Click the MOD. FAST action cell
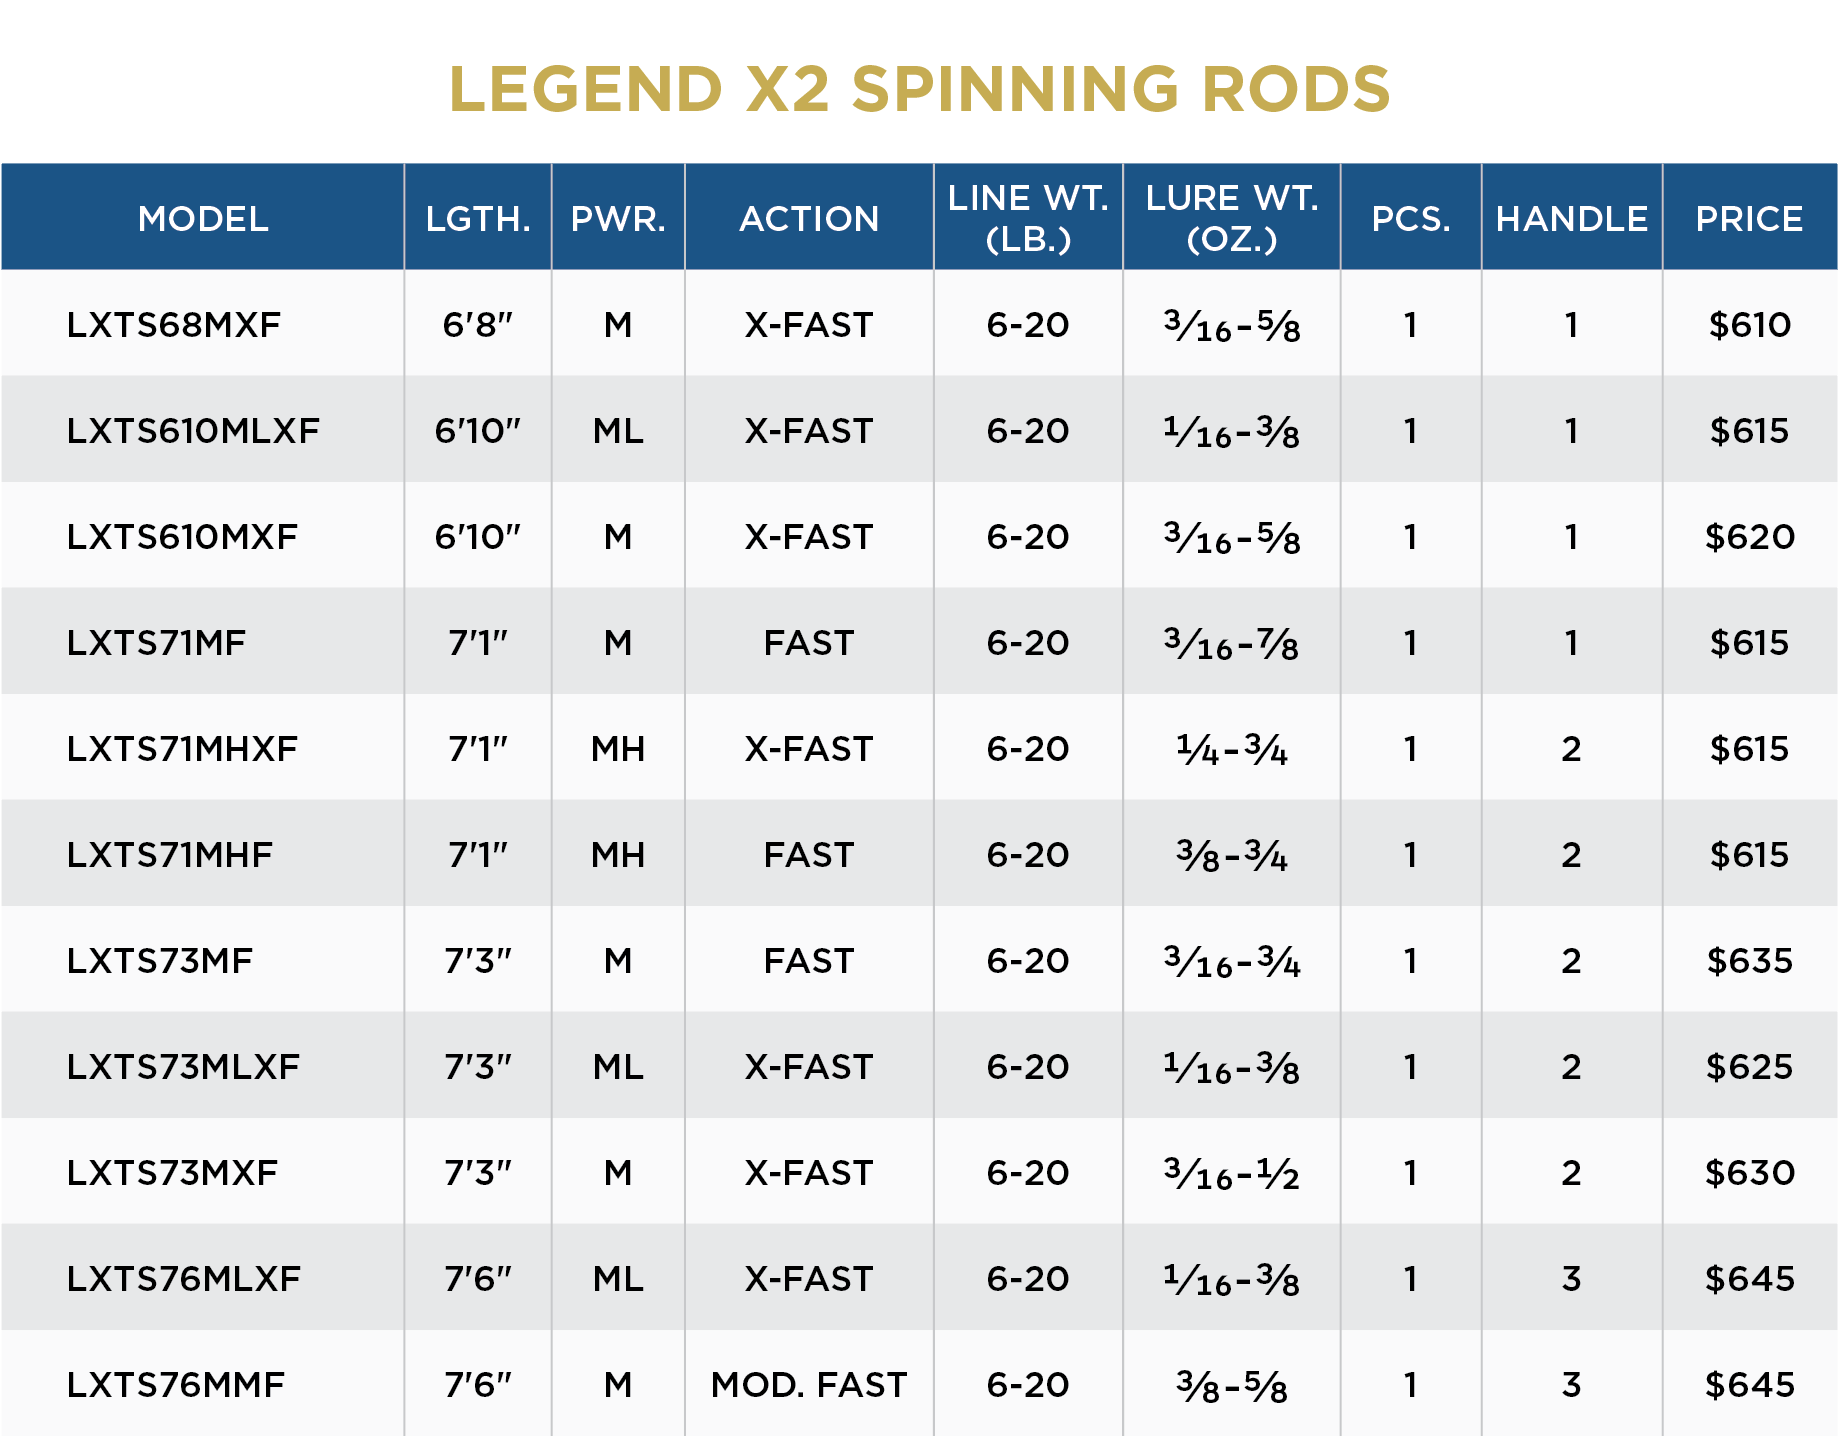Screen dimensions: 1840x1436 tap(809, 1385)
